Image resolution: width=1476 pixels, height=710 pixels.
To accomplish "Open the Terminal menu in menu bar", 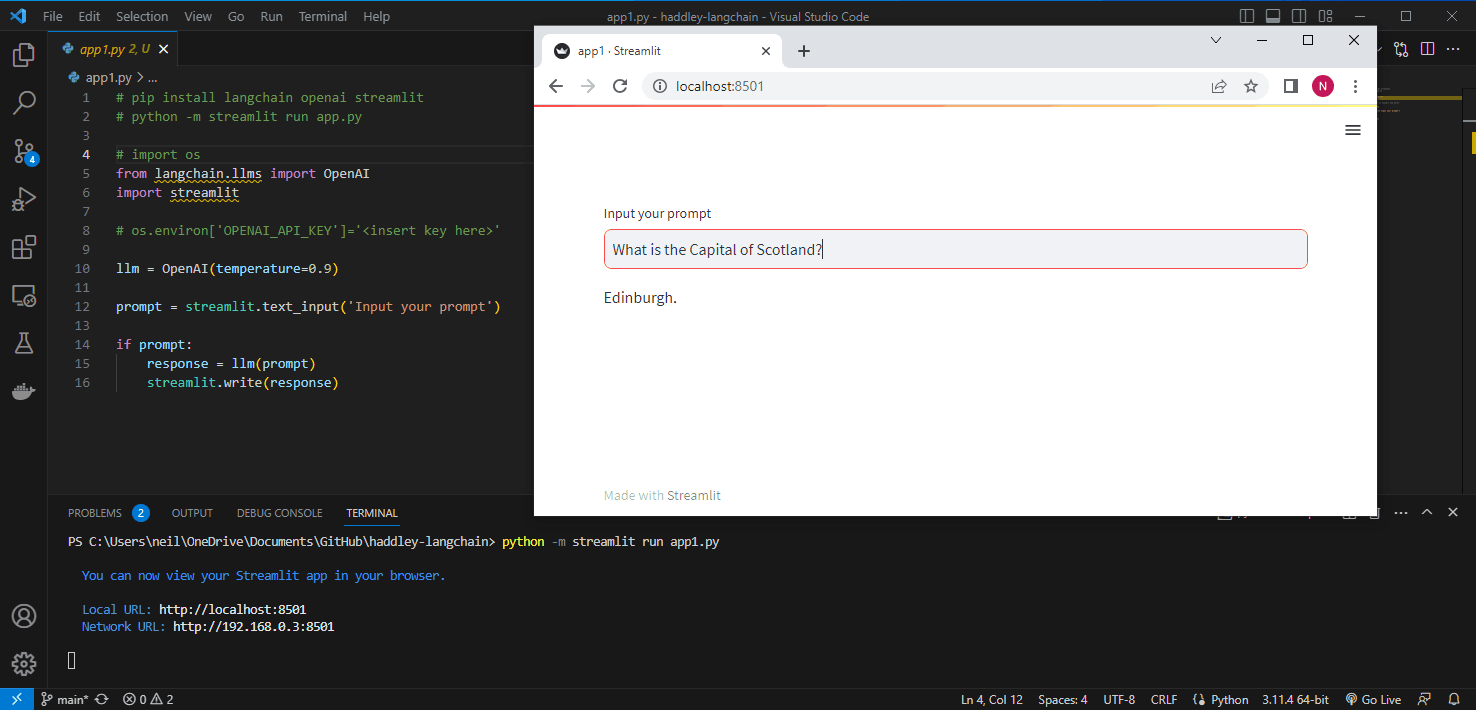I will coord(322,16).
